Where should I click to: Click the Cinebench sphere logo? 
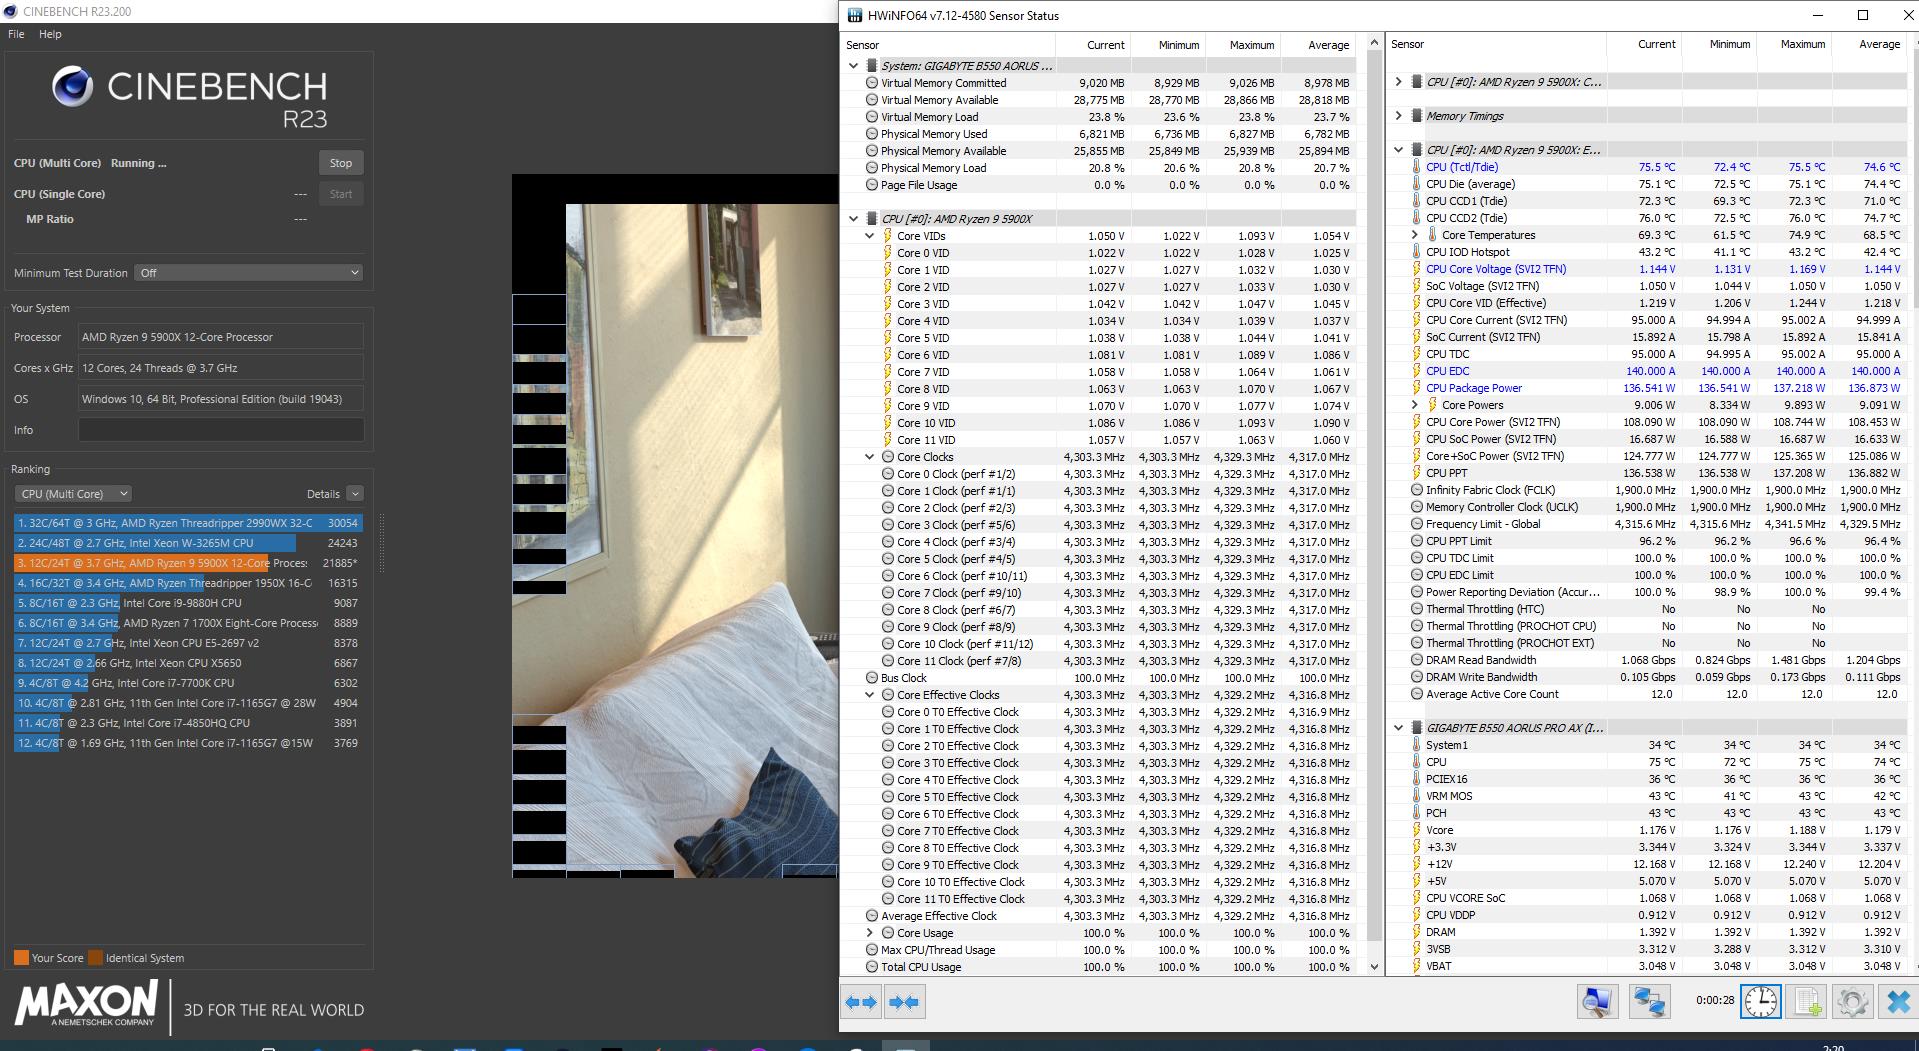[x=73, y=87]
